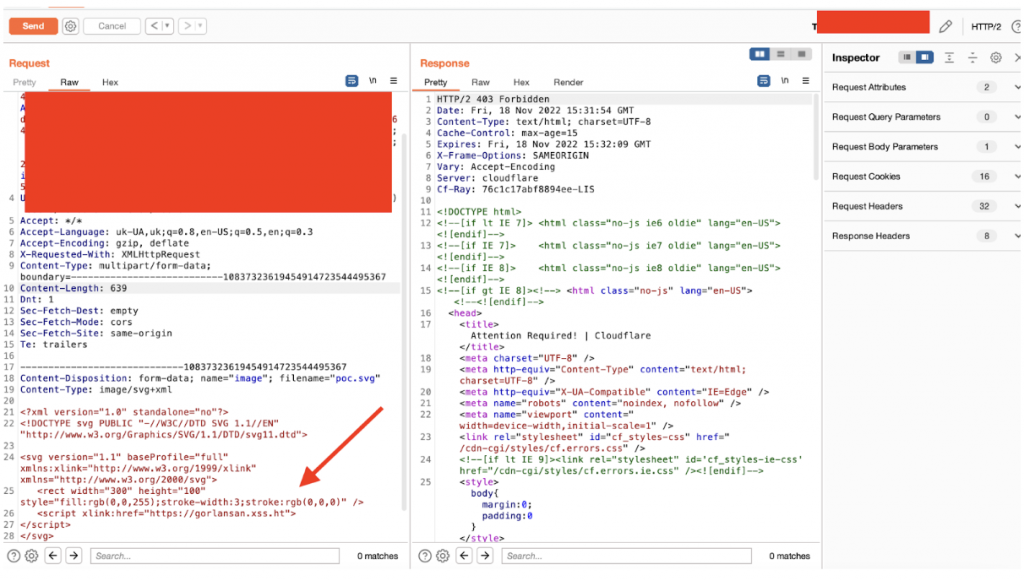Switch to stacked top-bottom layout

pyautogui.click(x=780, y=54)
